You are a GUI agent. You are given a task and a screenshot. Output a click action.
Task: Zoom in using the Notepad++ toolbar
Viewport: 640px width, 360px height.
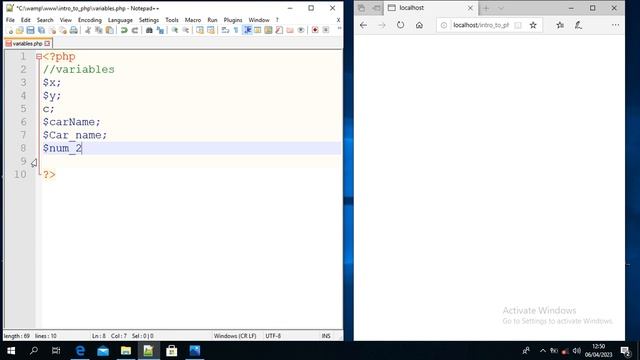coord(175,30)
